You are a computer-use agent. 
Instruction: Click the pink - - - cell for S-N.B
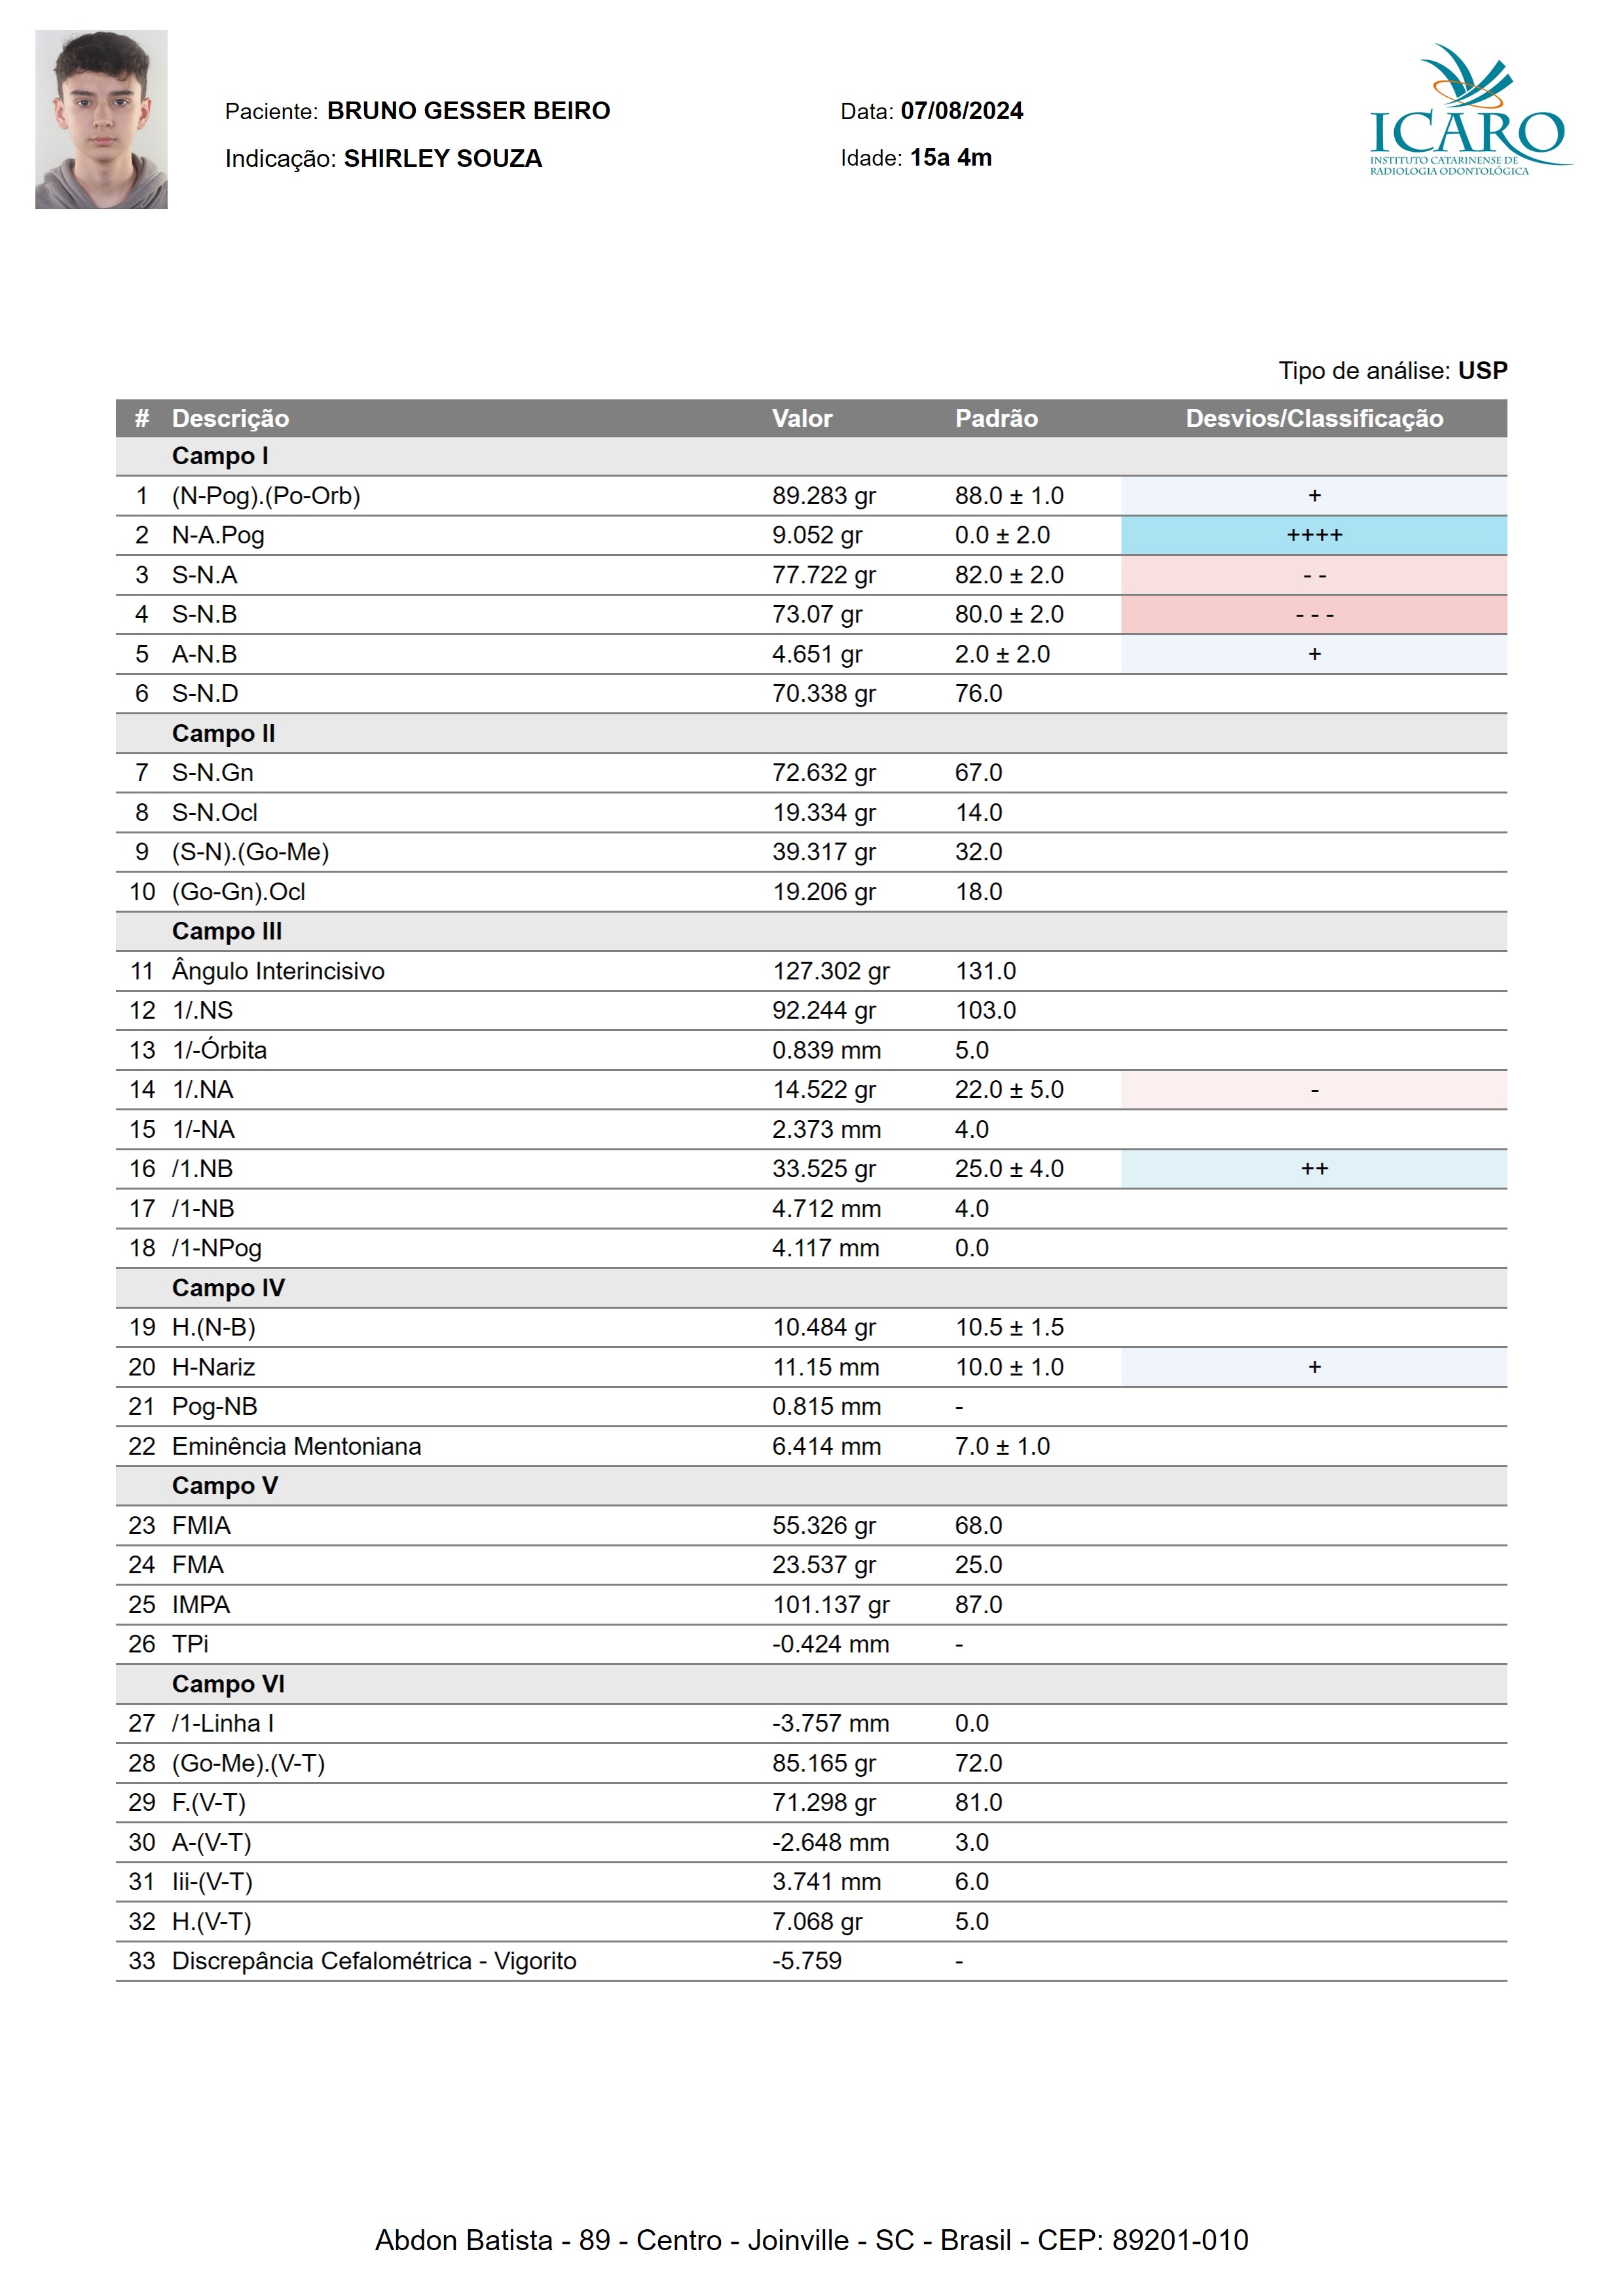pos(1313,614)
